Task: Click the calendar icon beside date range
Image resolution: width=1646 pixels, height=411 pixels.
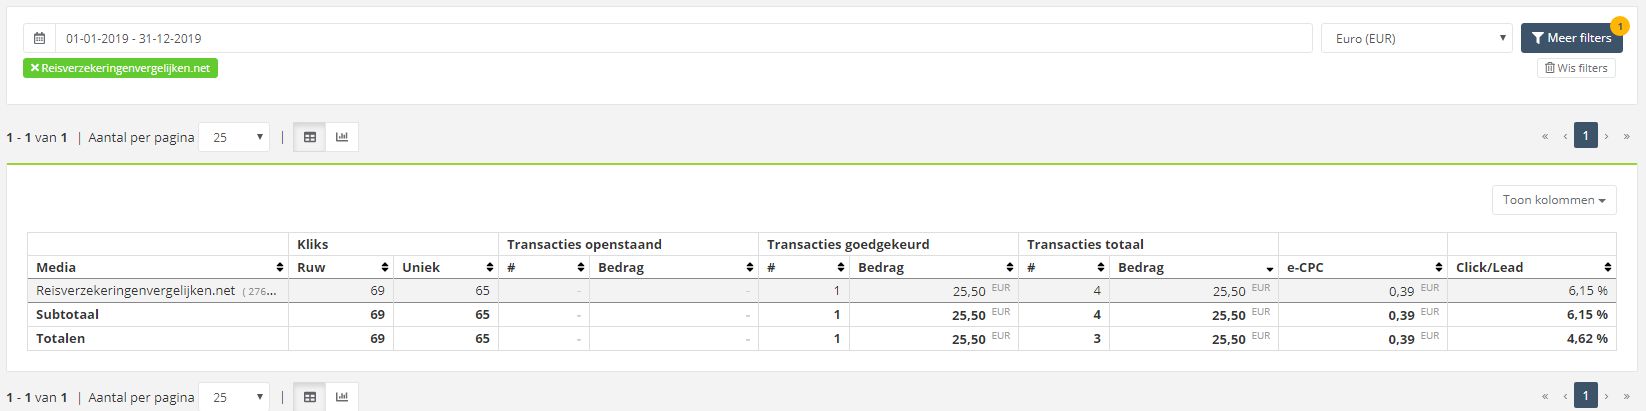Action: (x=39, y=38)
